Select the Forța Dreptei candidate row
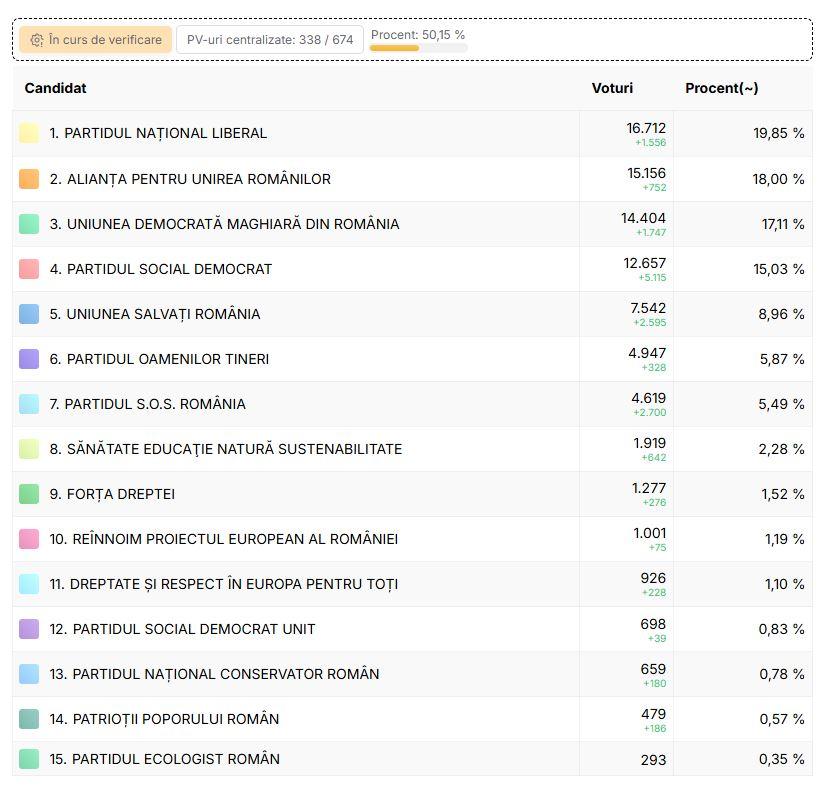Viewport: 831px width, 789px height. [412, 494]
